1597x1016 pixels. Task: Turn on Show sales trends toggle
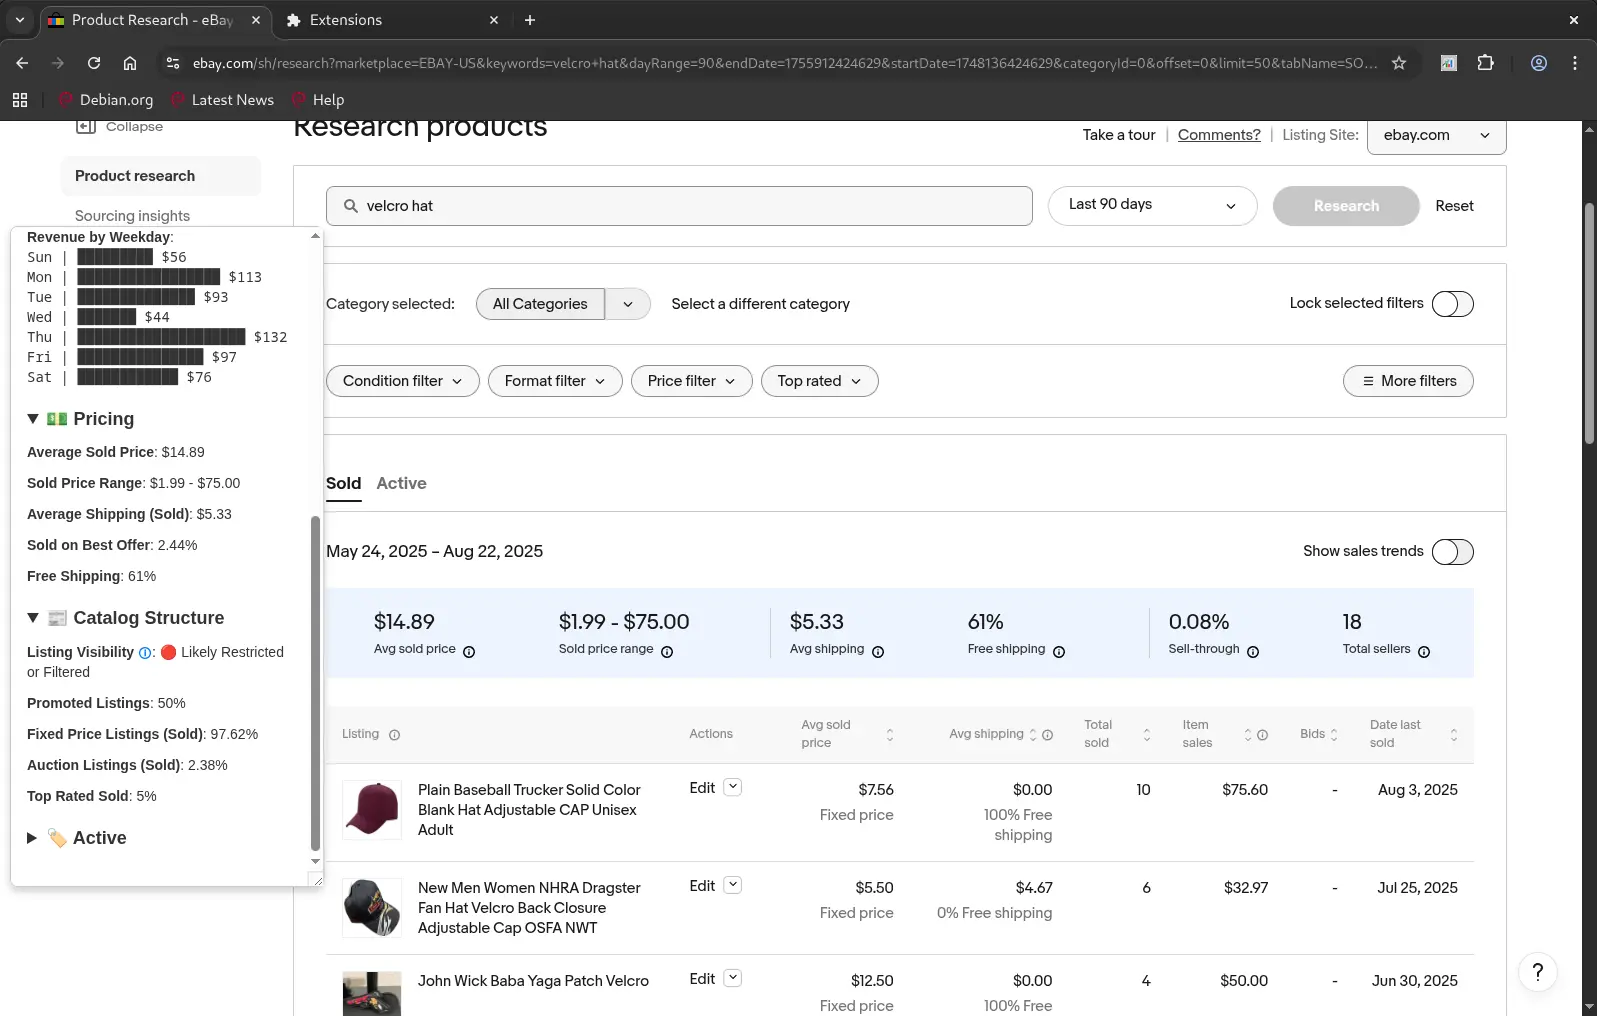pos(1452,552)
